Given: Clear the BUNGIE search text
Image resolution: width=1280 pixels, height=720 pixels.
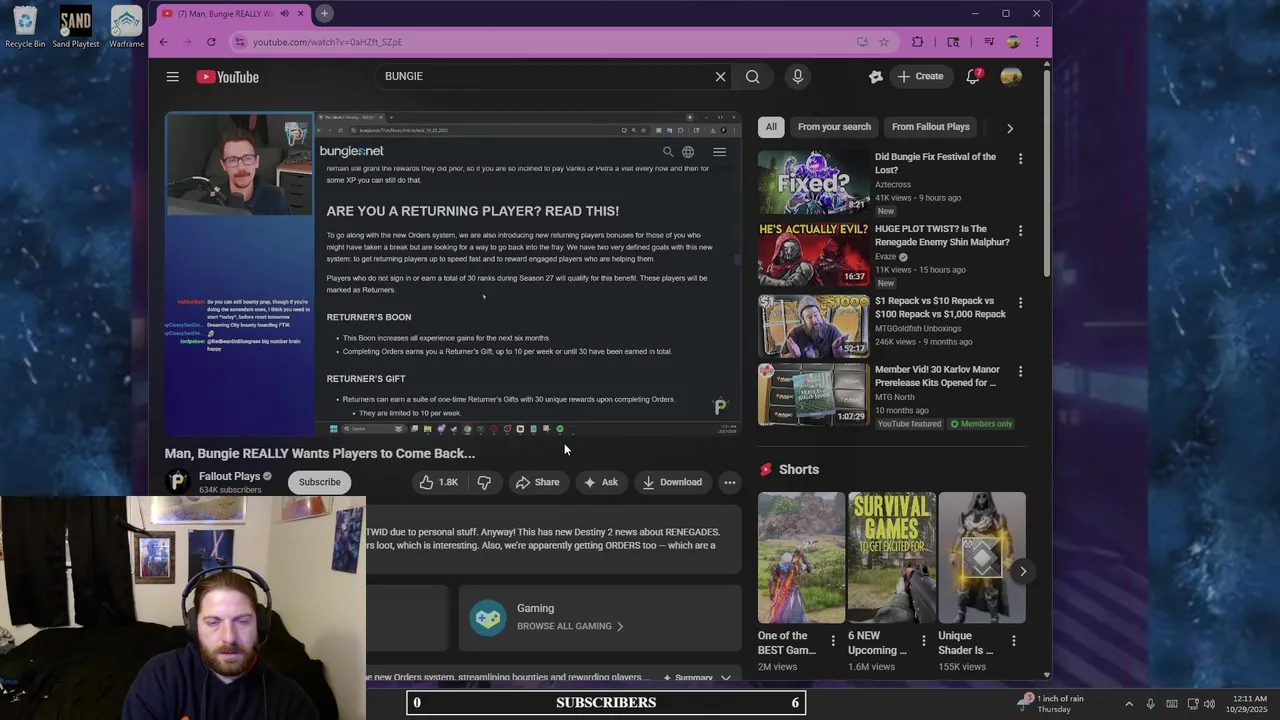Looking at the screenshot, I should pos(720,76).
